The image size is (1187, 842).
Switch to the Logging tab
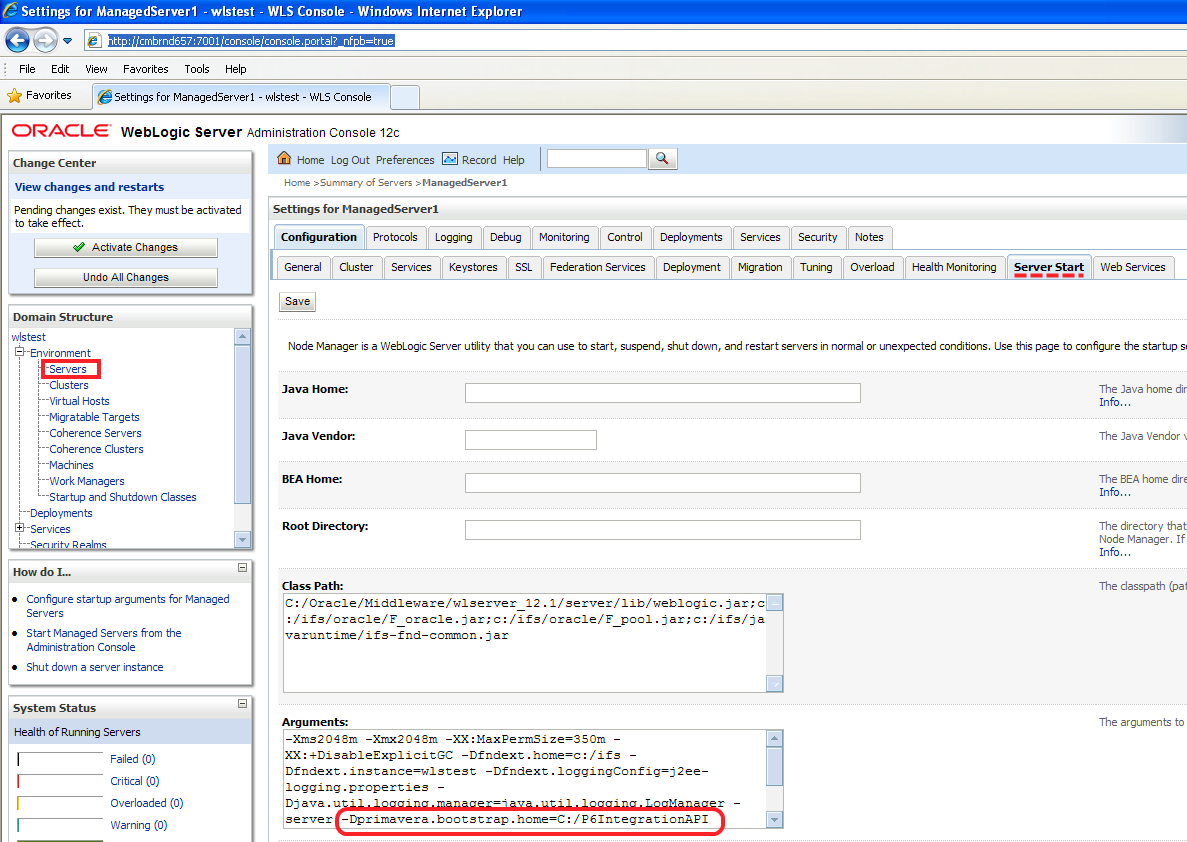[x=453, y=237]
